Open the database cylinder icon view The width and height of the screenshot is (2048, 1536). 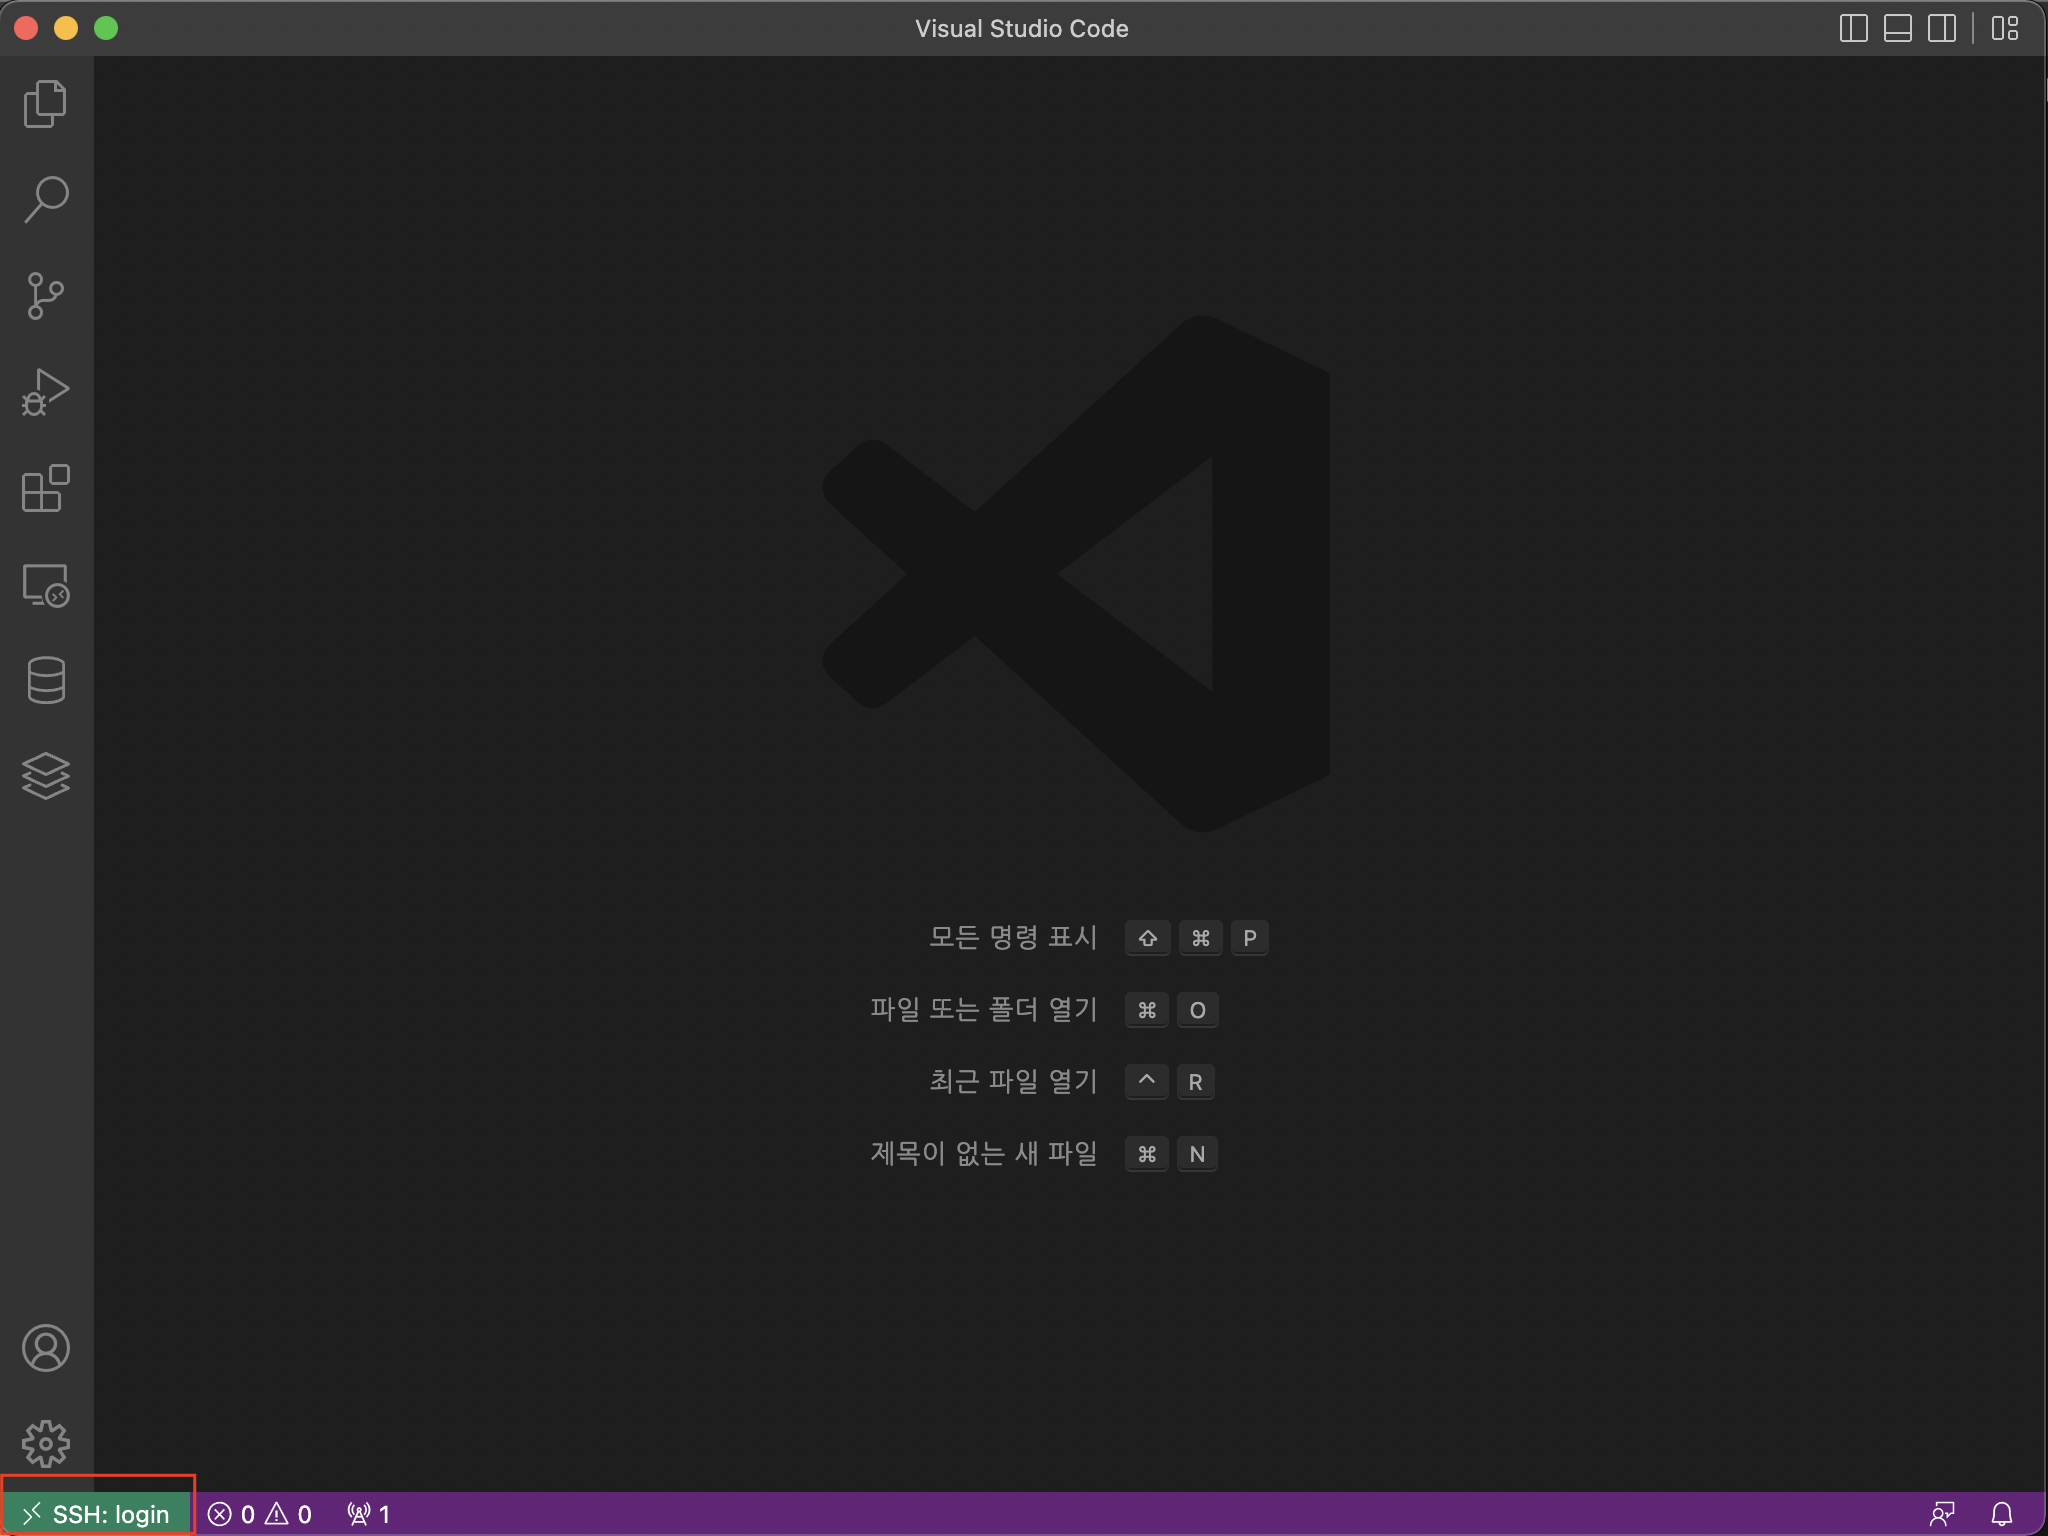[x=45, y=680]
